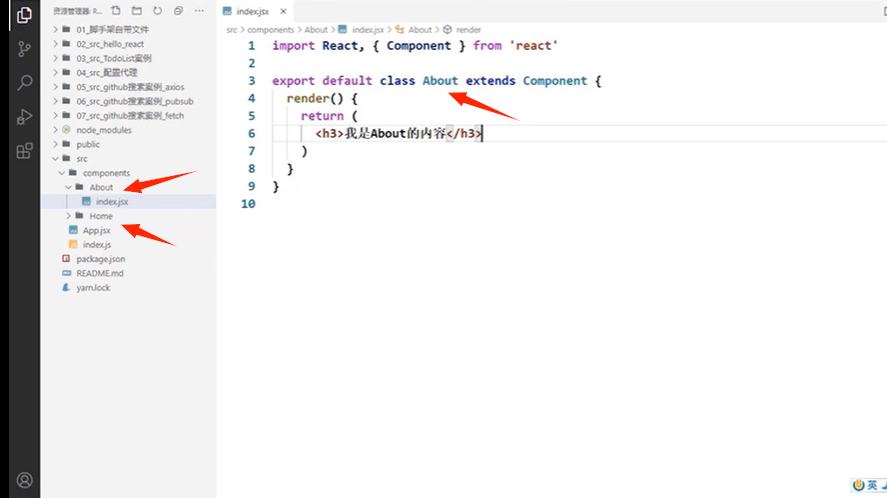
Task: Click the src breadcrumb segment
Action: coord(232,30)
